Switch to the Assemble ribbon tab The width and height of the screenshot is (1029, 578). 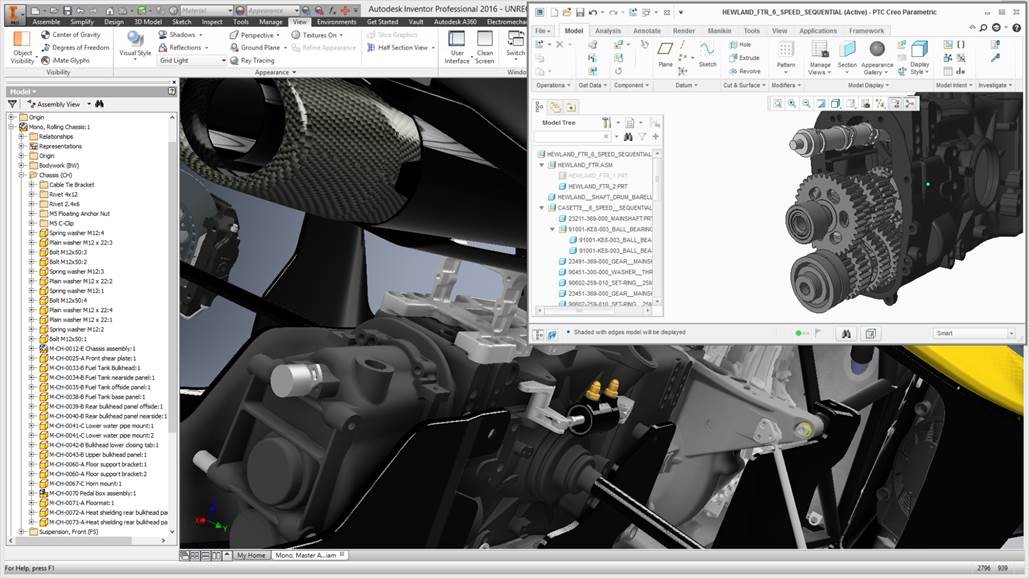pos(46,22)
